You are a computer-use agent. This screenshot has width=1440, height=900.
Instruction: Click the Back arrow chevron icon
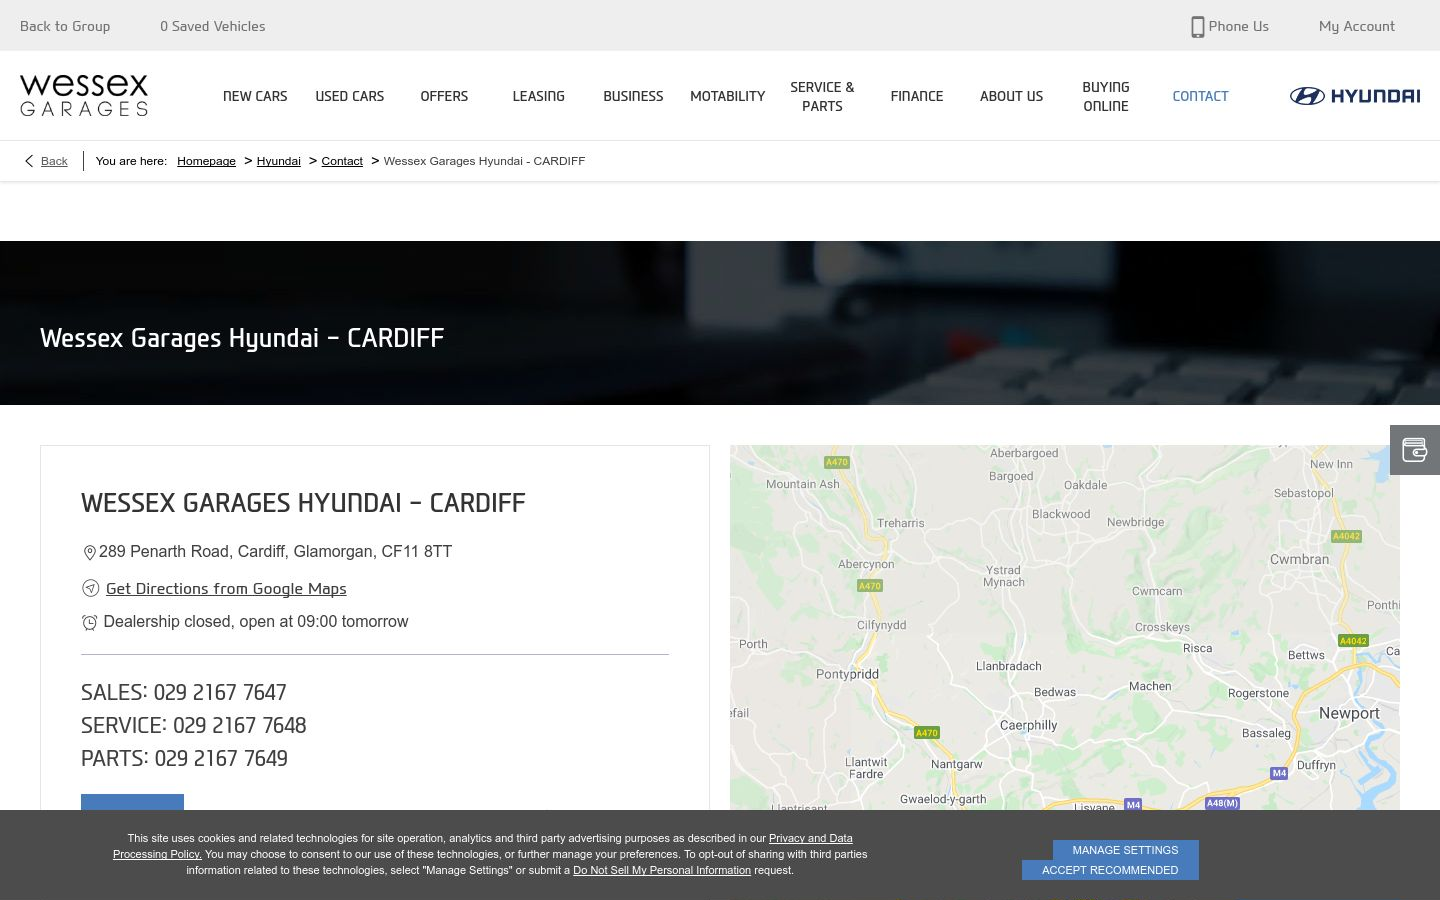point(29,161)
